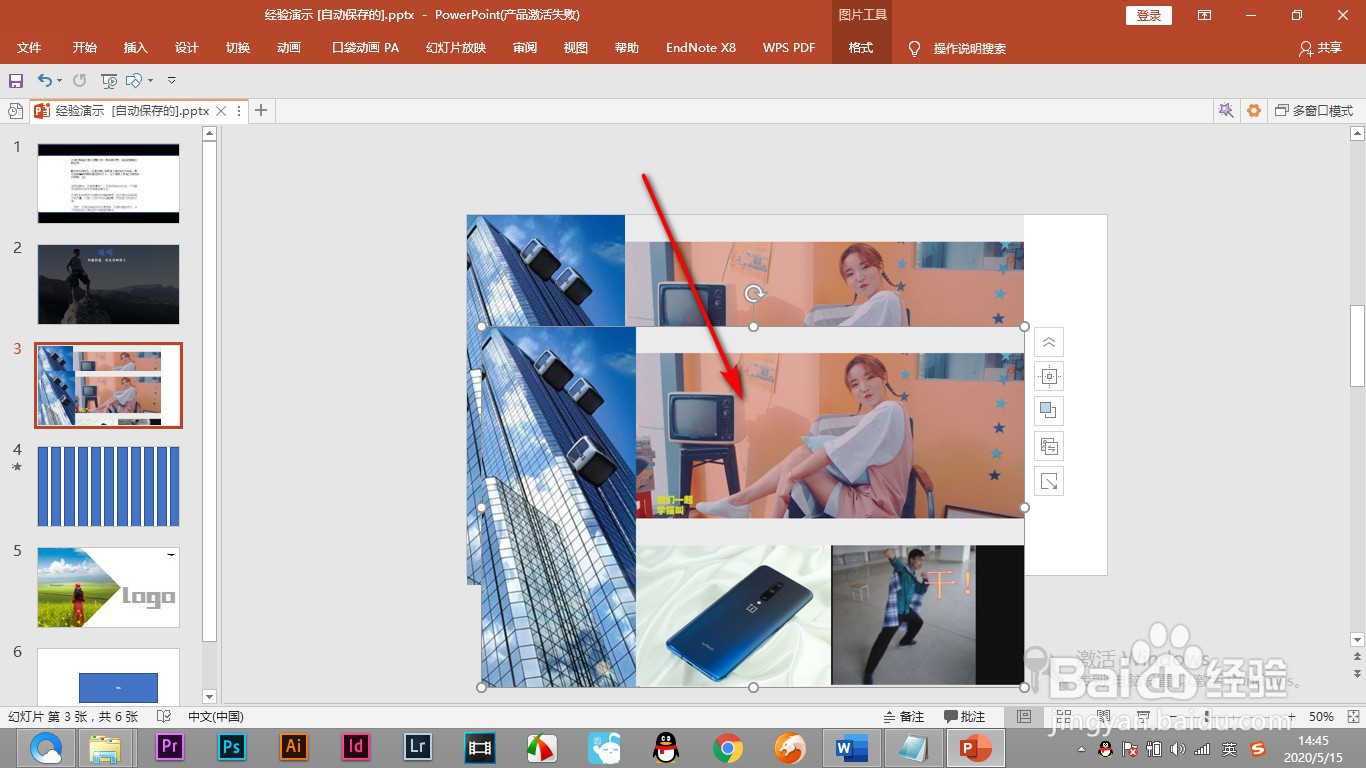Click the 50% zoom level
This screenshot has height=768, width=1366.
(x=1322, y=717)
